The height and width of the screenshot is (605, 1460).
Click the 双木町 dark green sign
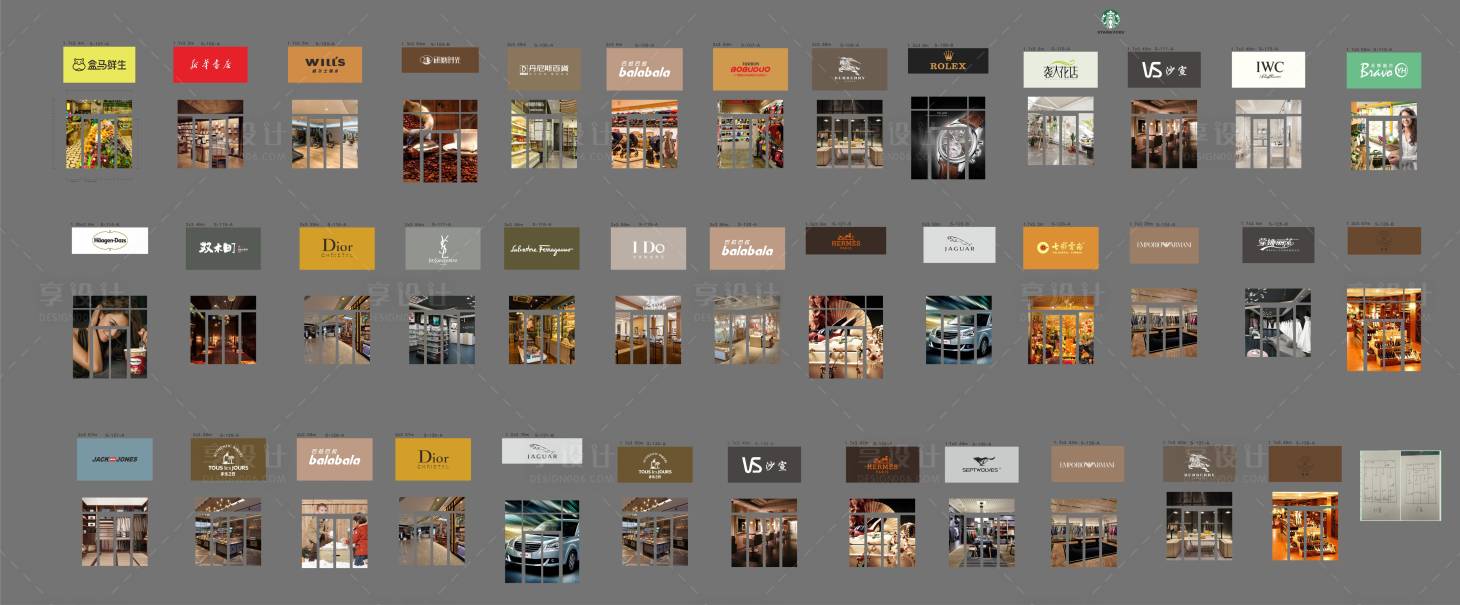[223, 248]
